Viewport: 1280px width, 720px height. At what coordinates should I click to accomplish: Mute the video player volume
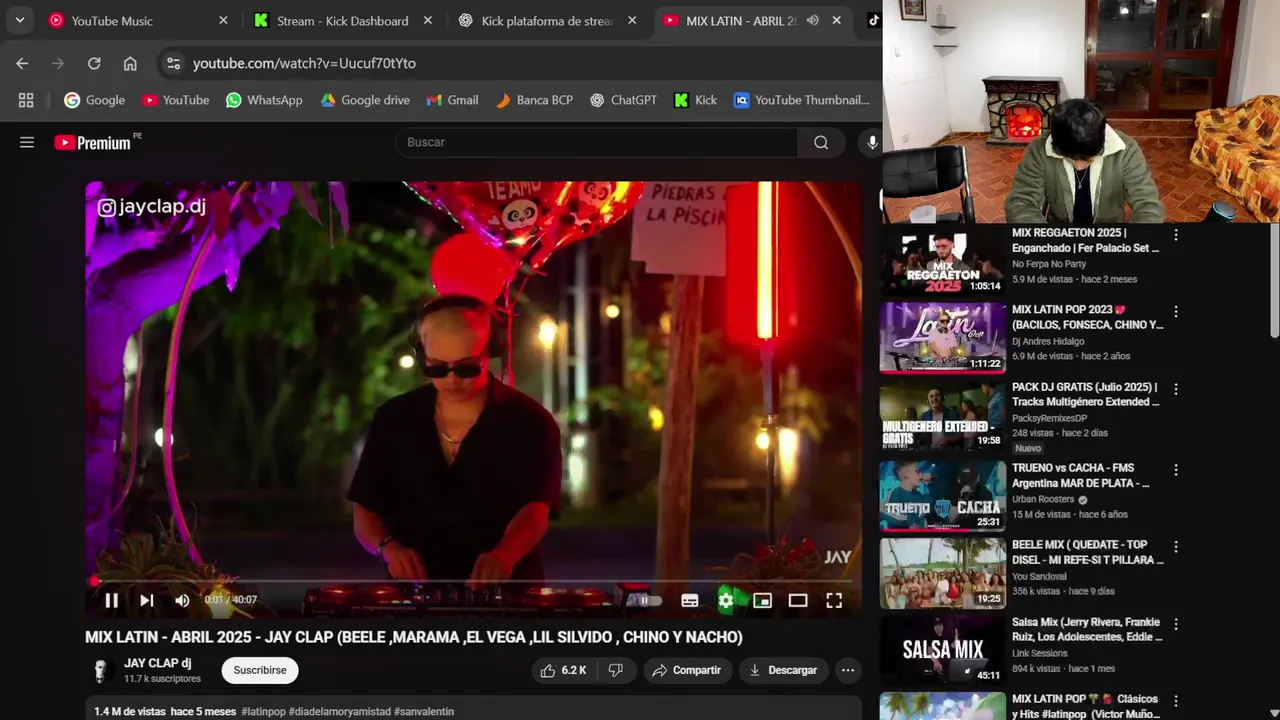tap(182, 600)
